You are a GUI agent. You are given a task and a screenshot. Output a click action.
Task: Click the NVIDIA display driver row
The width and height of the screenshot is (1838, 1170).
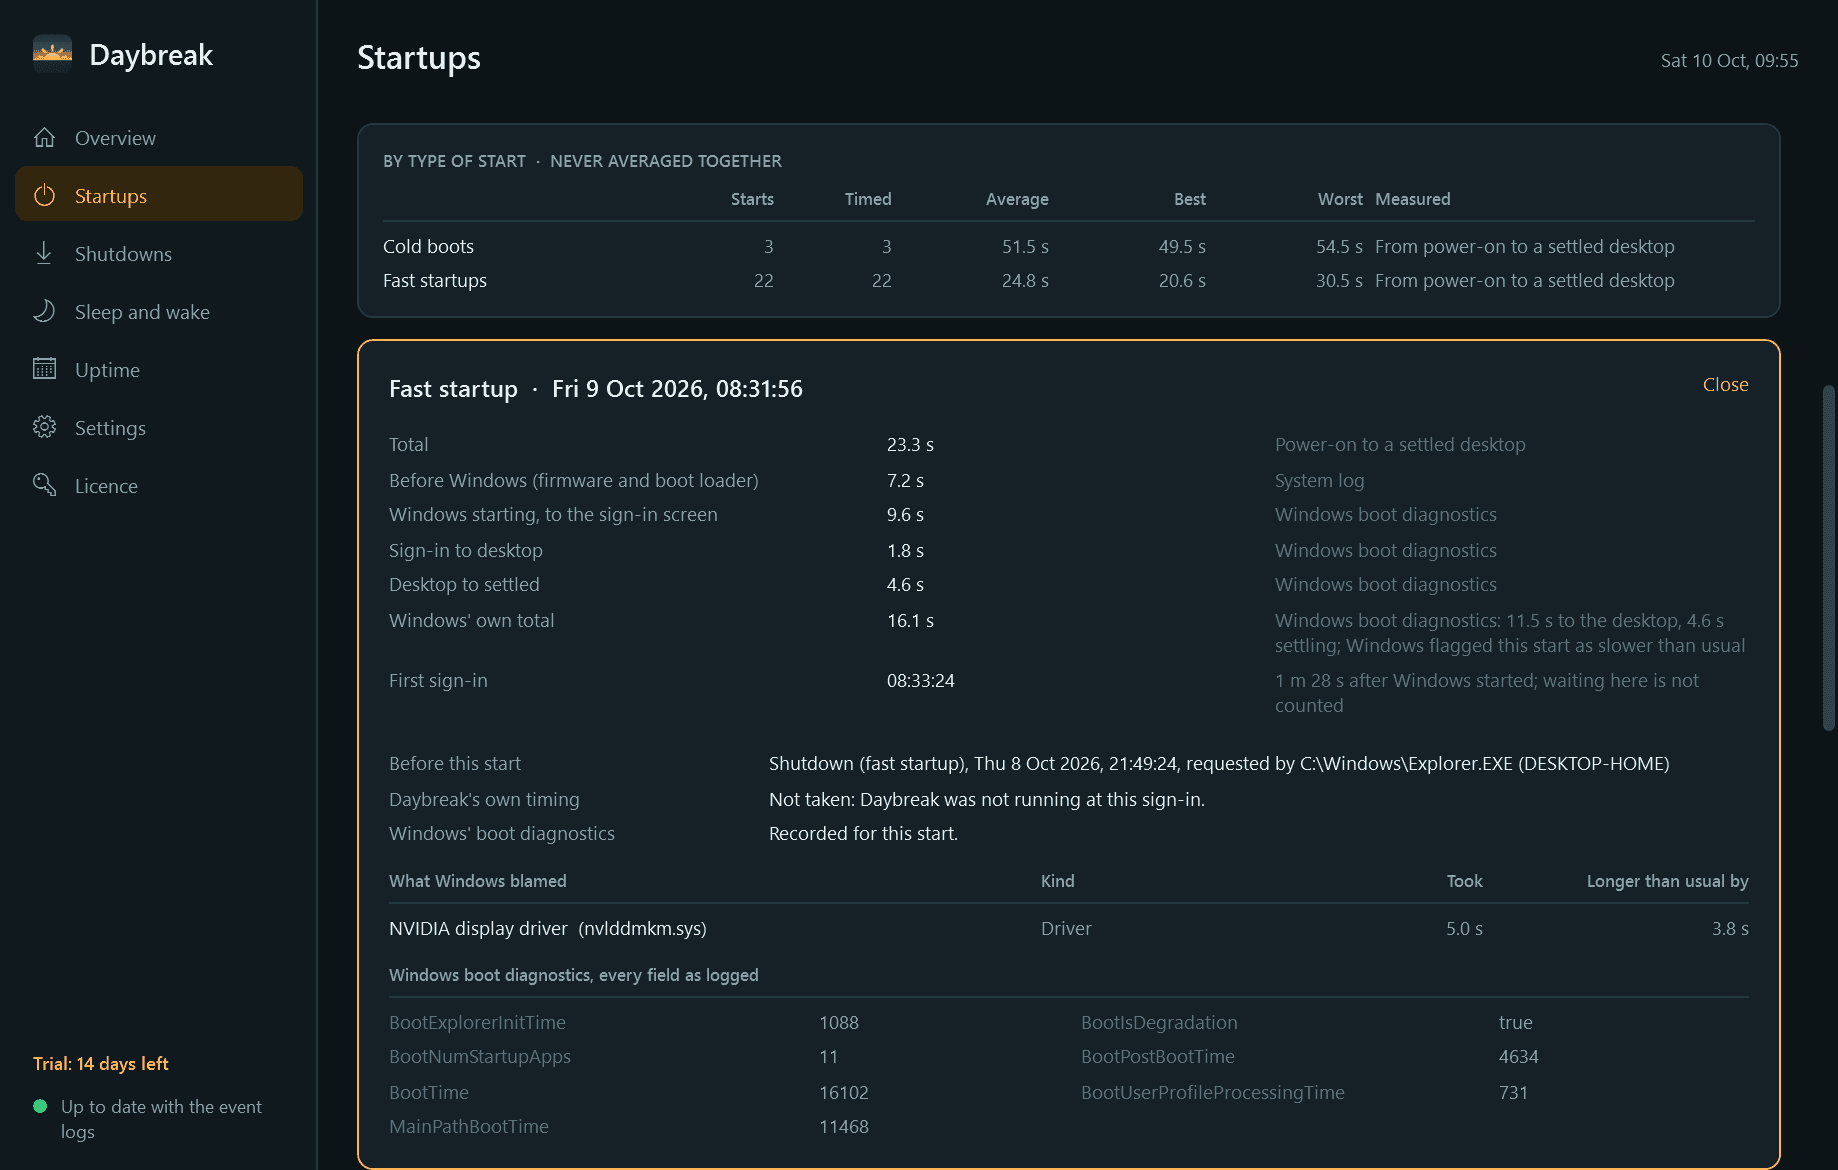click(1068, 929)
